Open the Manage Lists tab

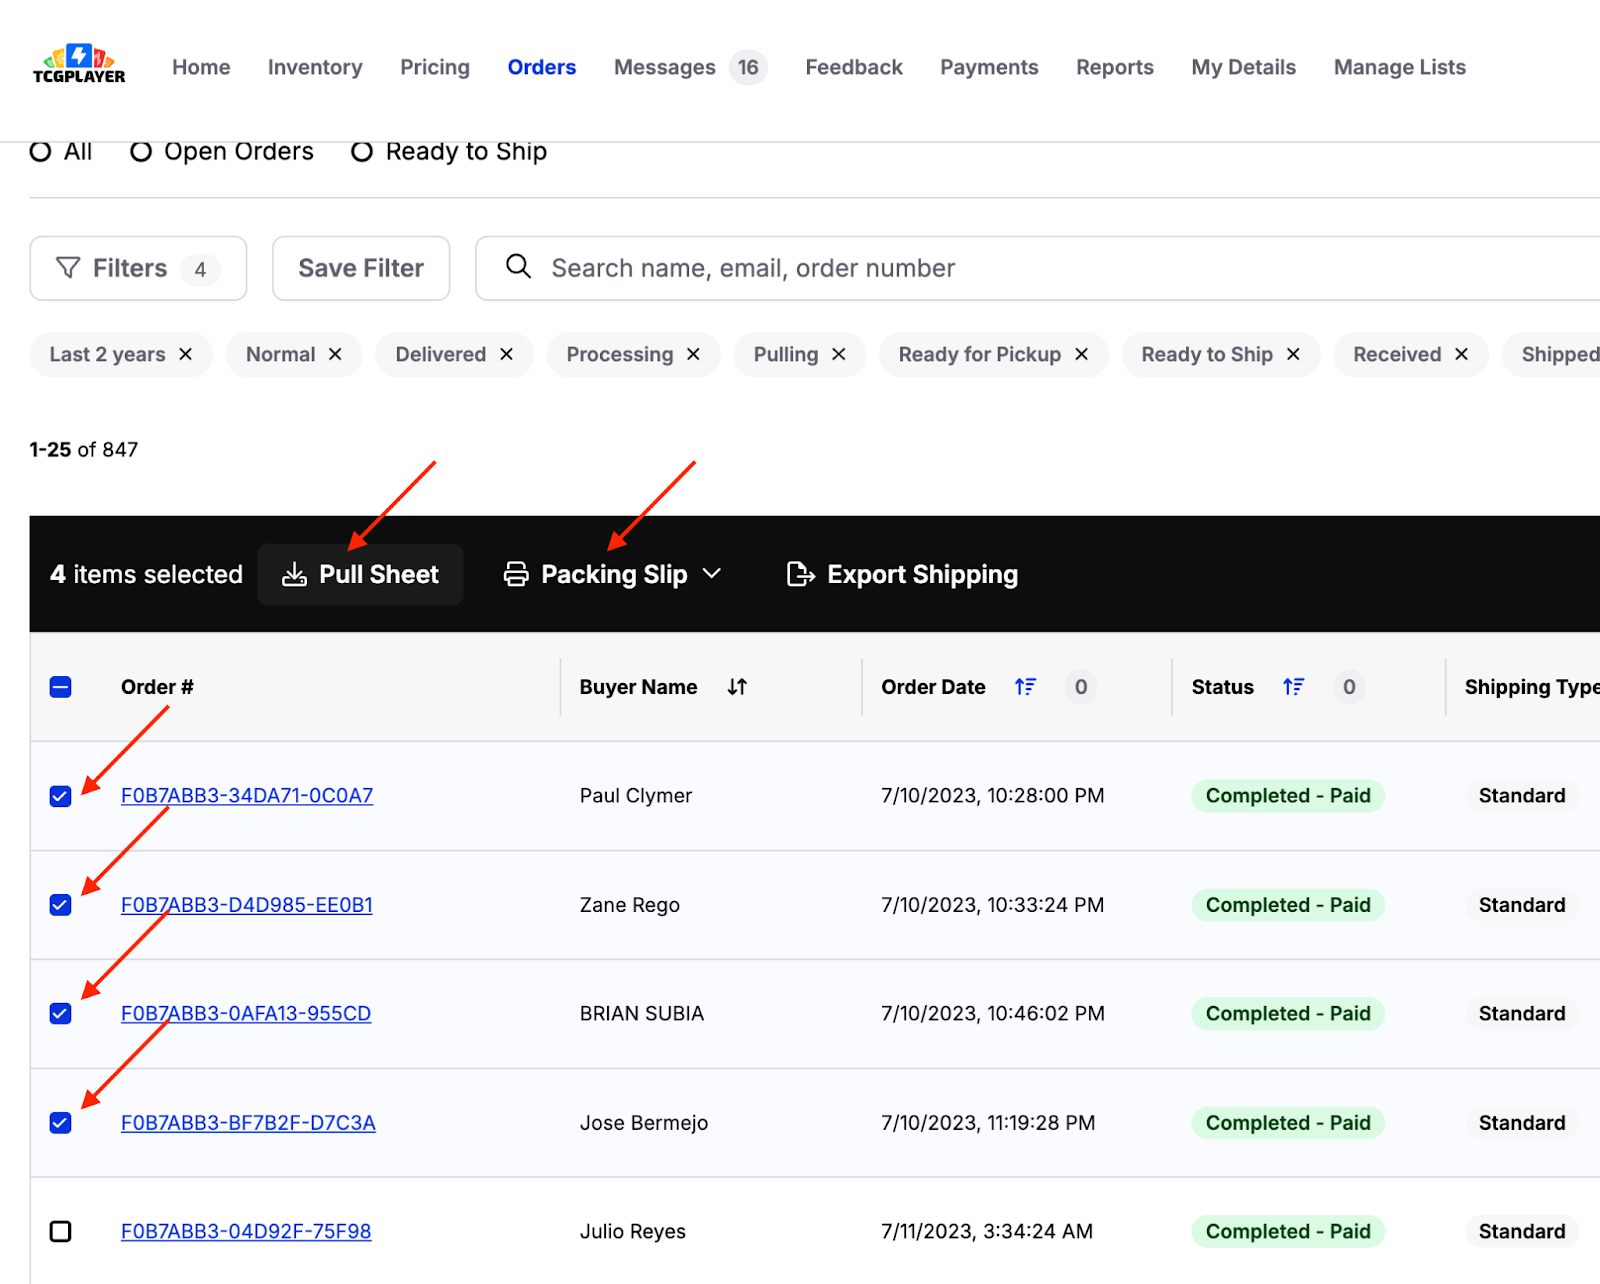(1400, 67)
